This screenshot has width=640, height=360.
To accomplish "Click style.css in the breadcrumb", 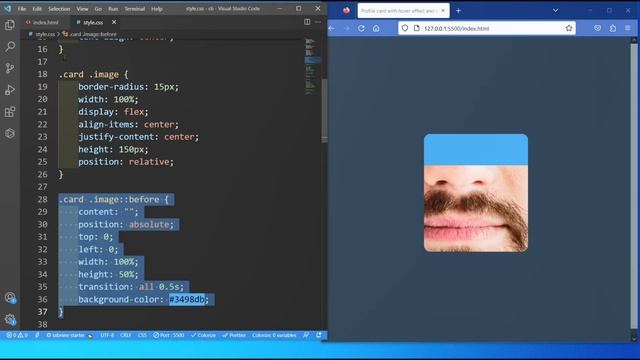I will tap(45, 34).
